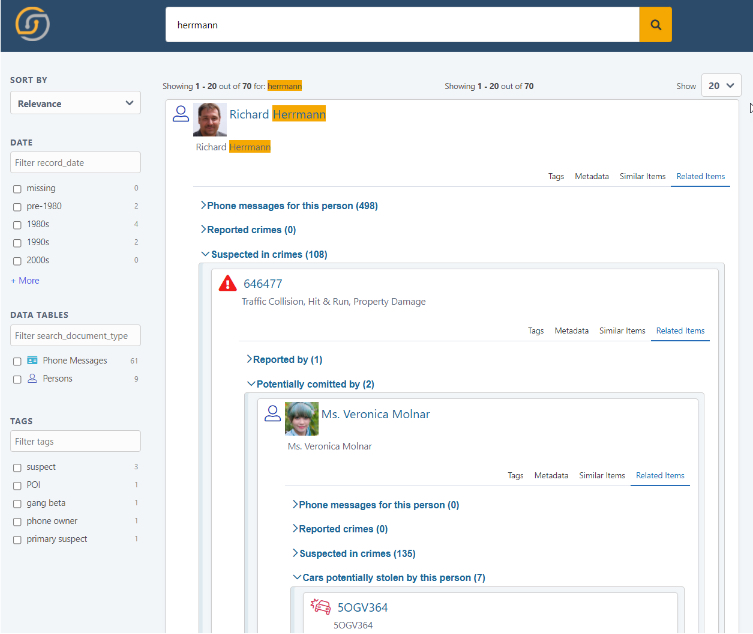The image size is (753, 634).
Task: Click the herrmann search input field
Action: pos(402,24)
